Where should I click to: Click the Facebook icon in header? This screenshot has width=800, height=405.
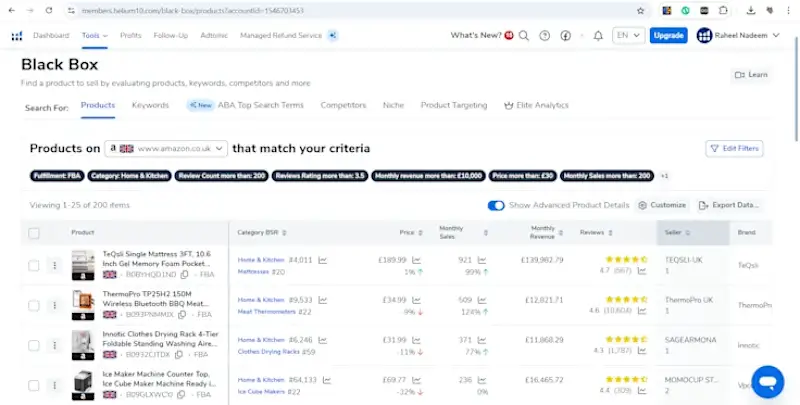[566, 36]
